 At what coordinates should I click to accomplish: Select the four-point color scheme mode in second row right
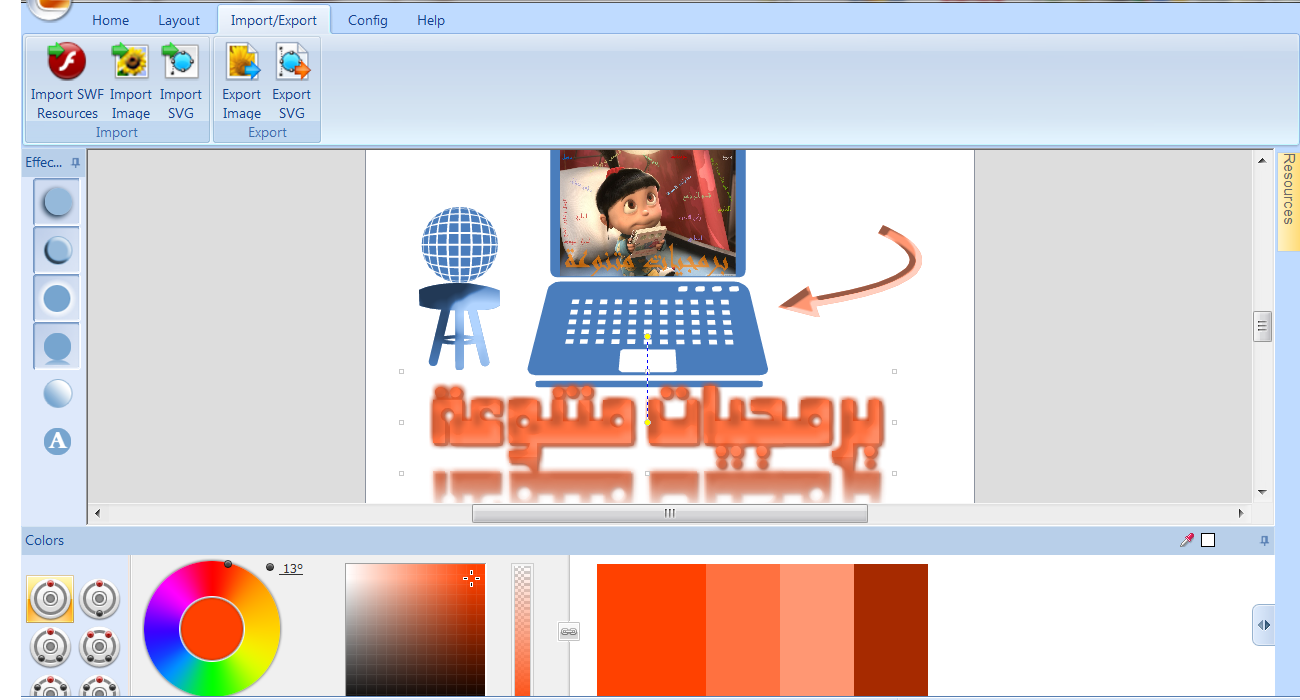(99, 647)
